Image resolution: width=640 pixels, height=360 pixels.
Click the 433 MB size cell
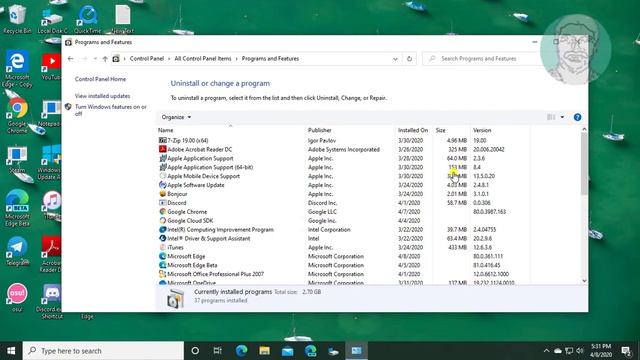point(457,247)
